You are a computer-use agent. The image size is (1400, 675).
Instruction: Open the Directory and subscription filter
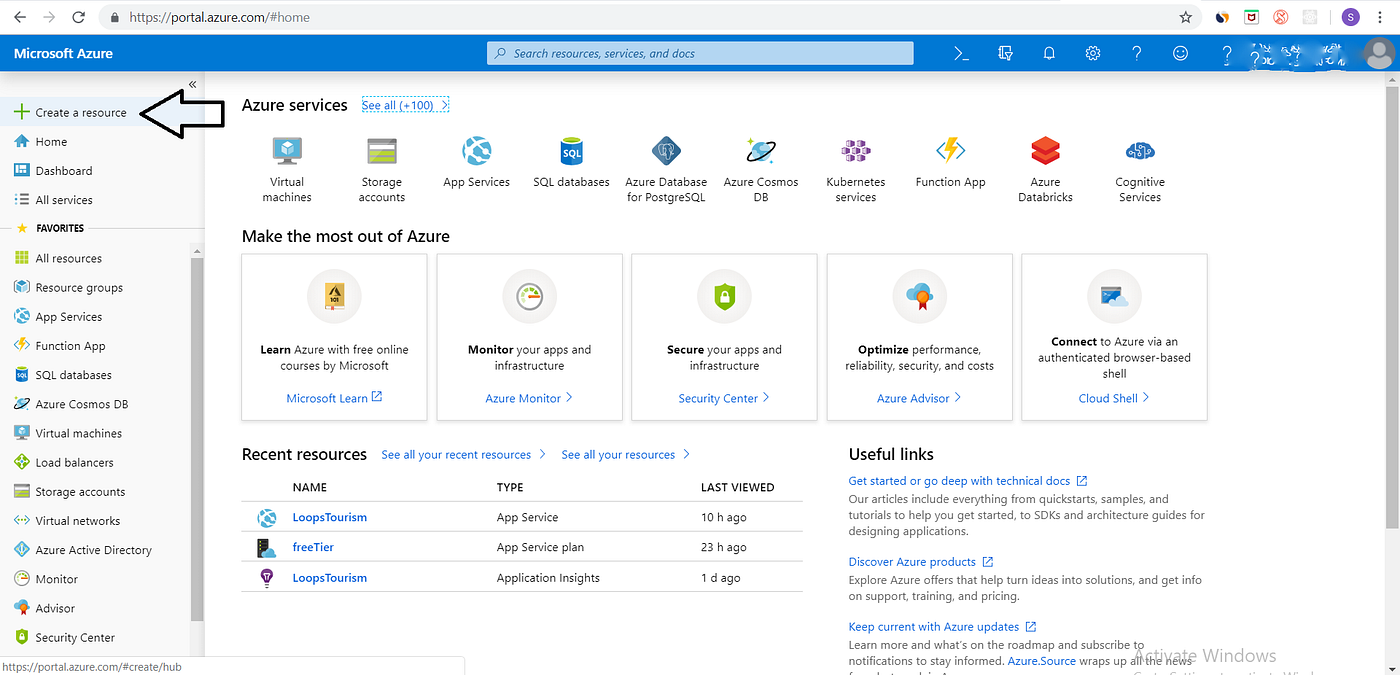click(x=1004, y=53)
